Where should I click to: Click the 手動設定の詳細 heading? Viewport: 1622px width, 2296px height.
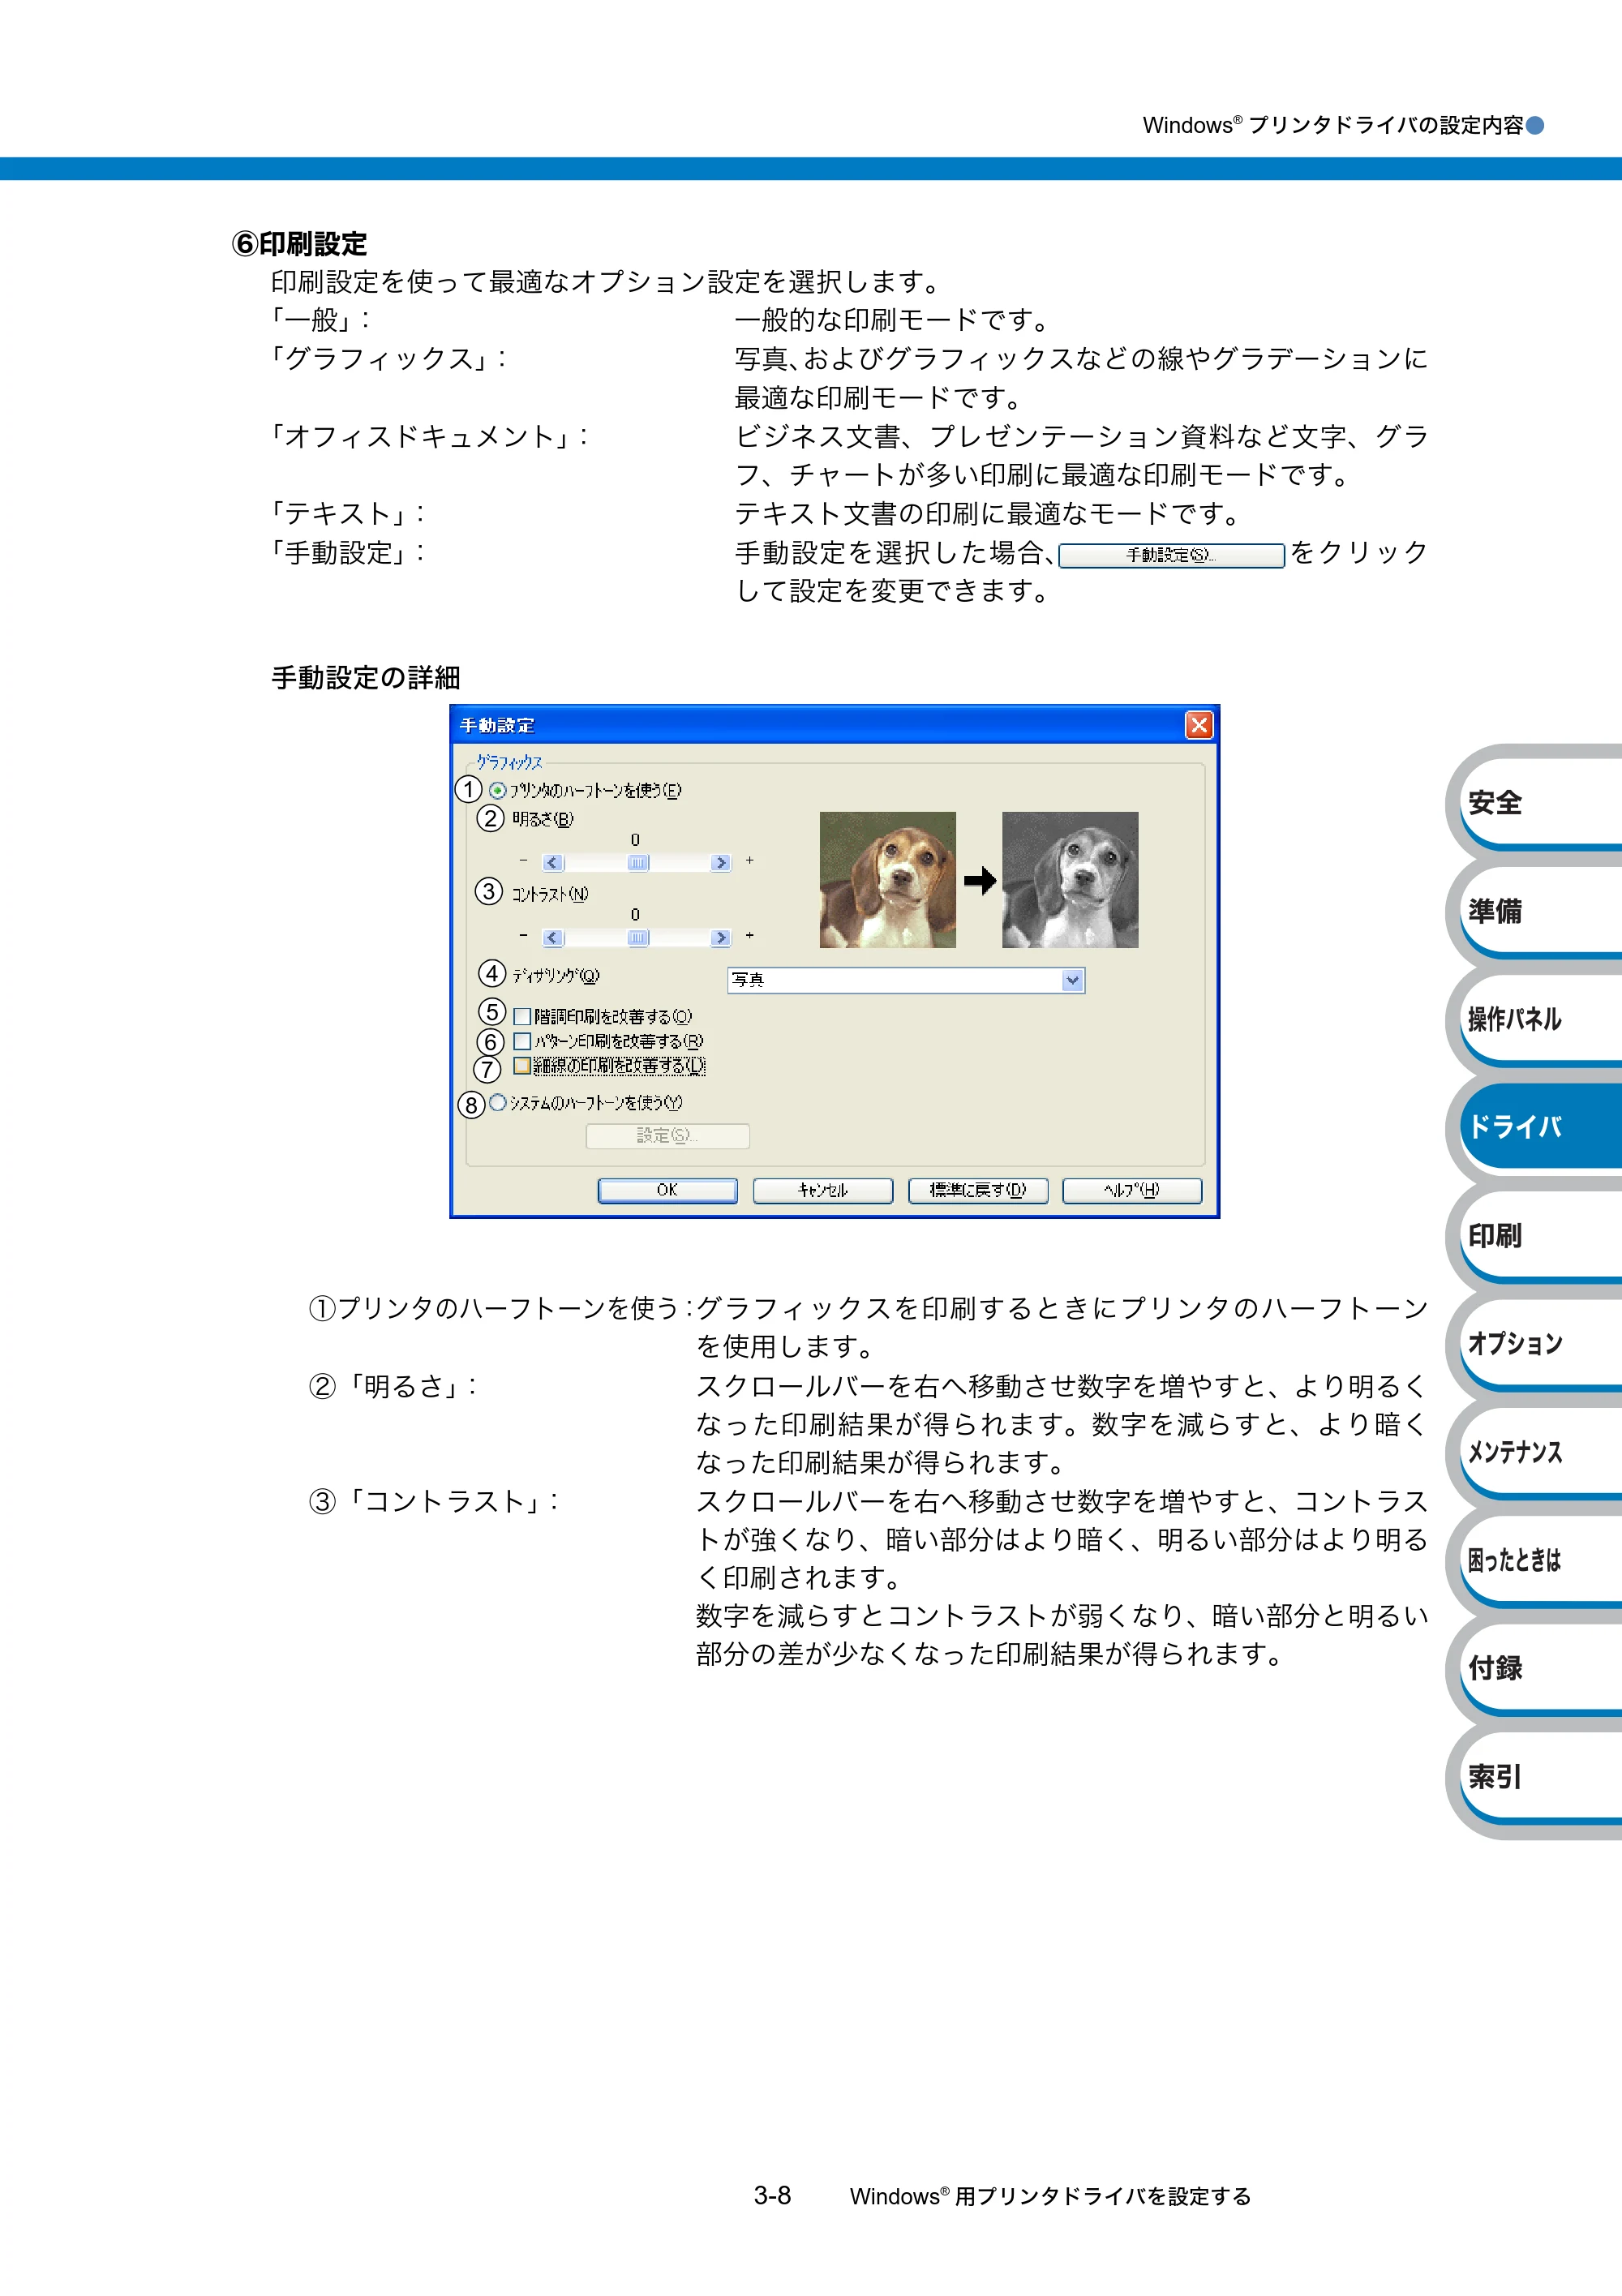click(x=366, y=678)
